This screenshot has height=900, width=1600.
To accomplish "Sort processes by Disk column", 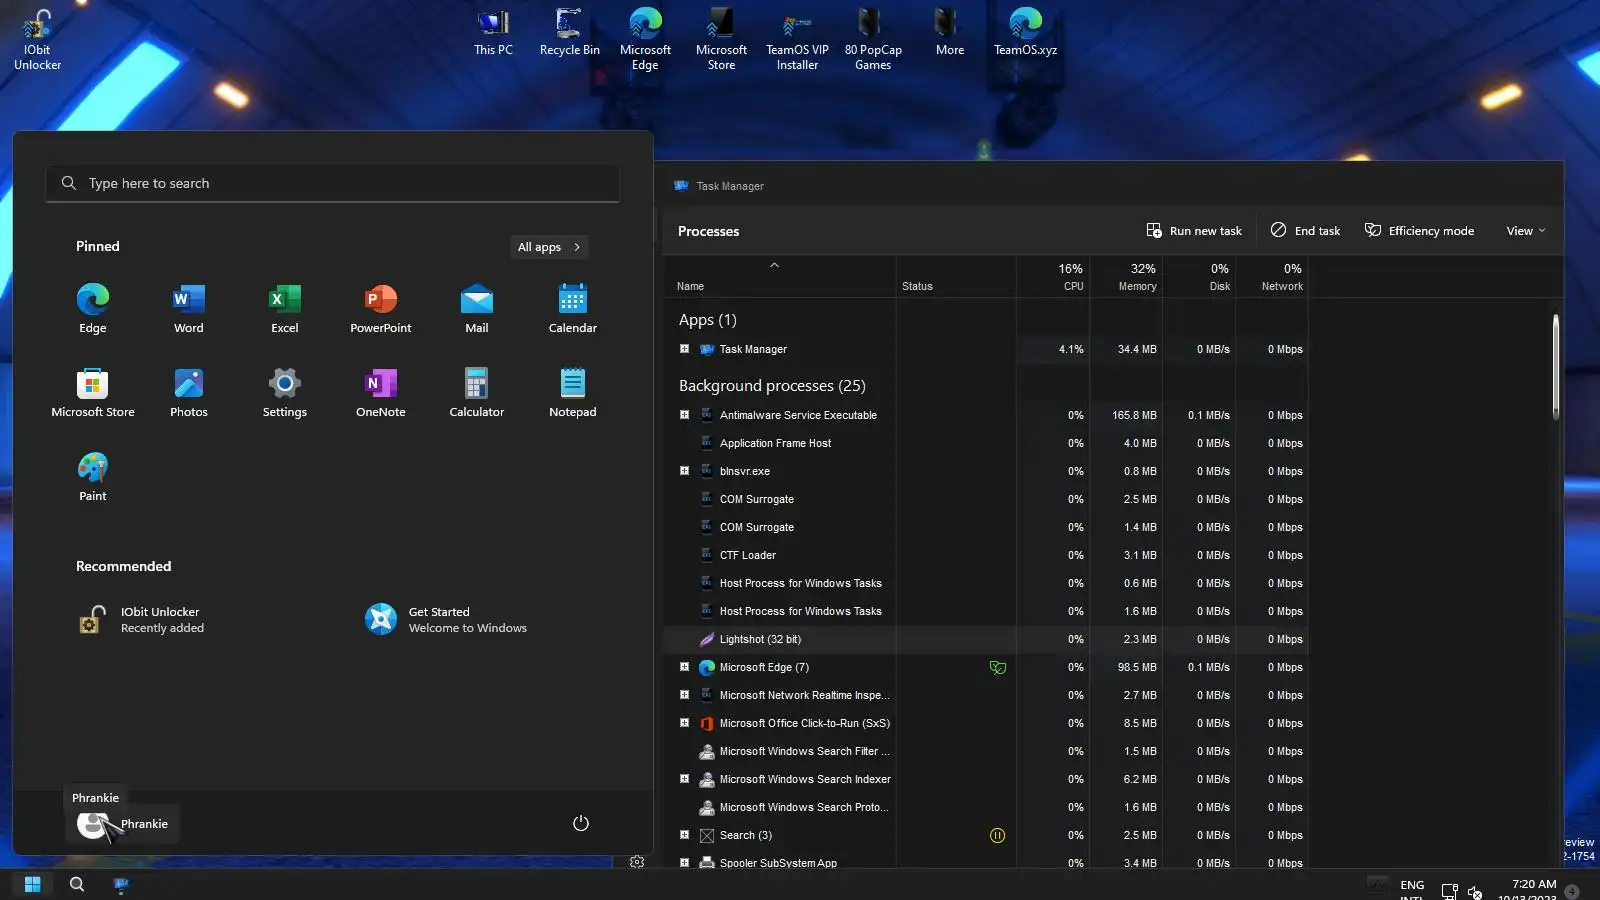I will click(1199, 277).
